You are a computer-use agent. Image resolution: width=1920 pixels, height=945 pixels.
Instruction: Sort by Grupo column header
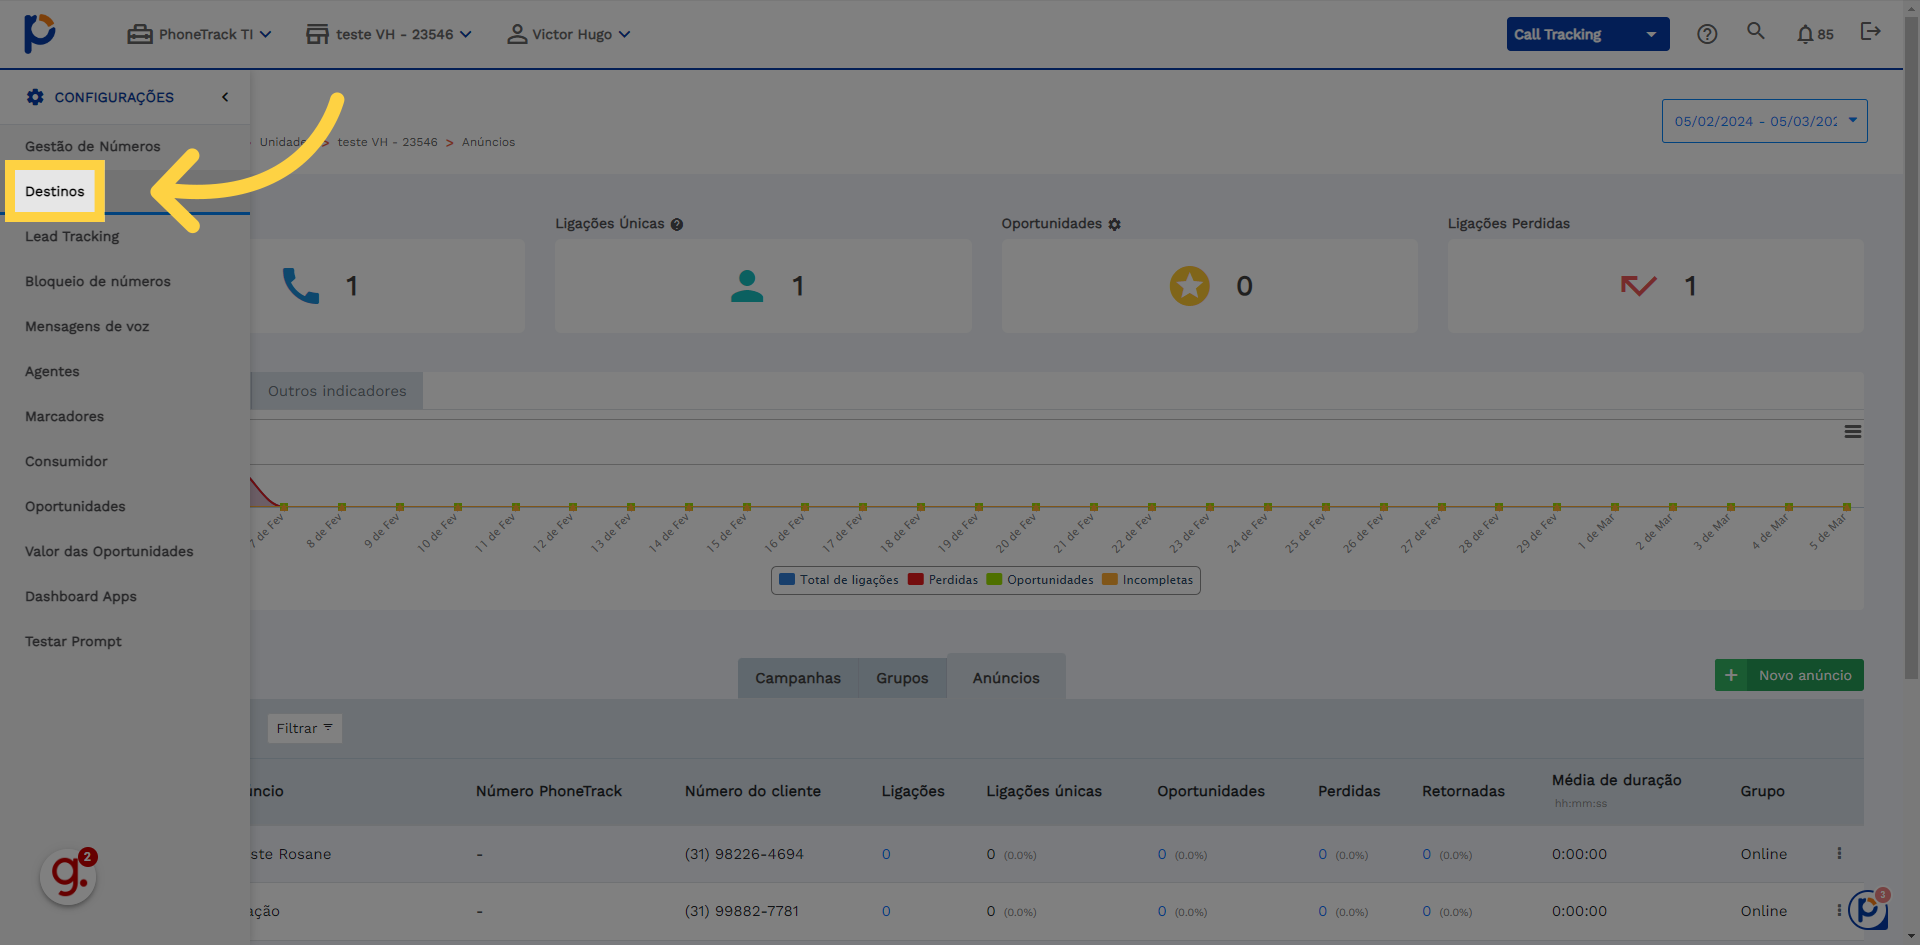tap(1762, 791)
